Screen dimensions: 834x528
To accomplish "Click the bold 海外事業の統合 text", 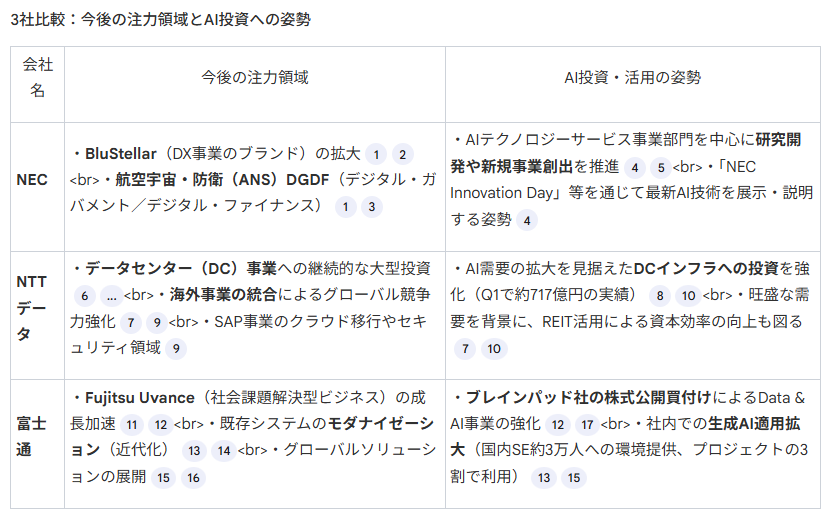I will 223,295.
